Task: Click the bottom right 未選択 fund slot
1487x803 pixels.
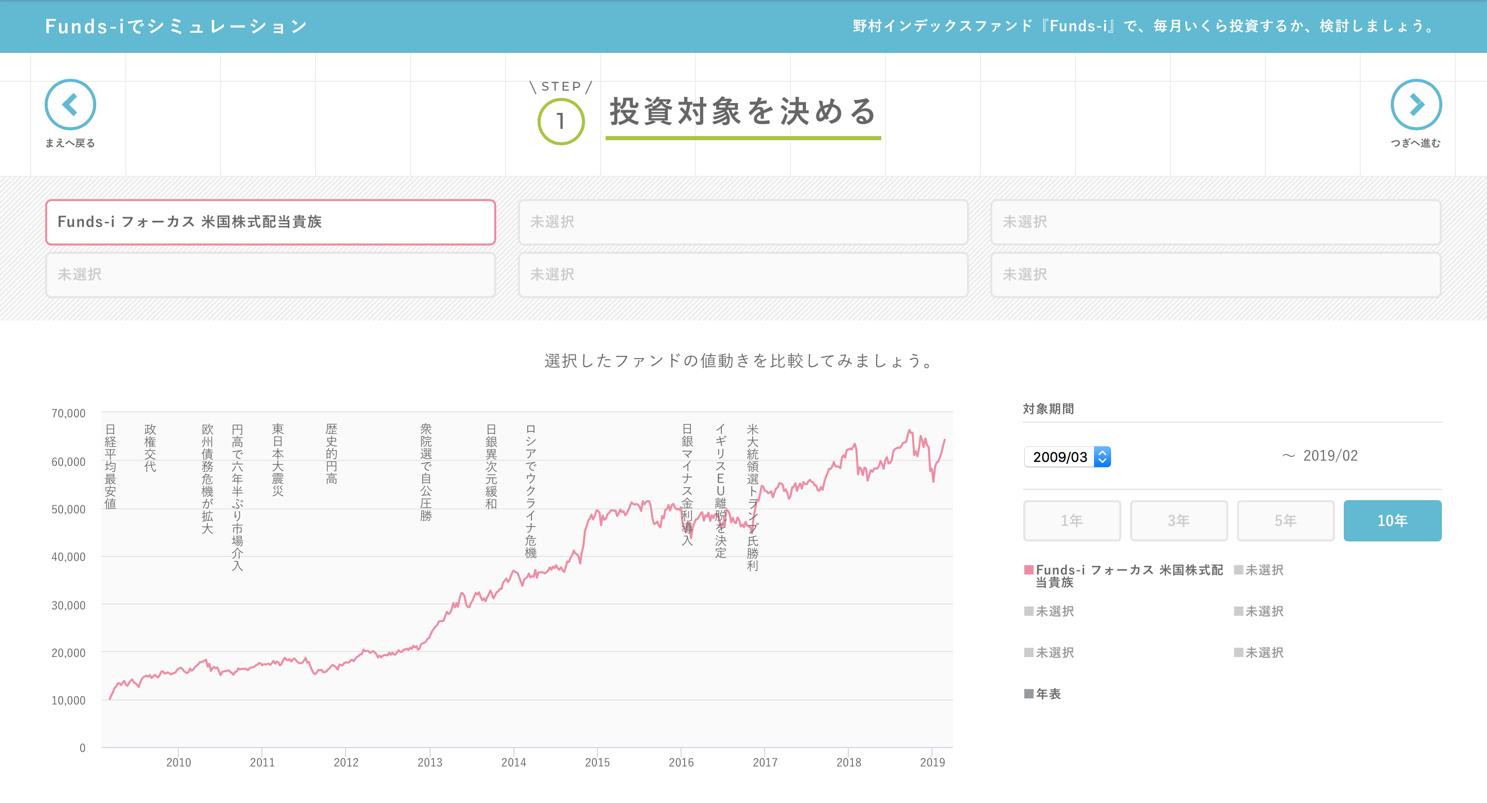Action: pos(1216,275)
